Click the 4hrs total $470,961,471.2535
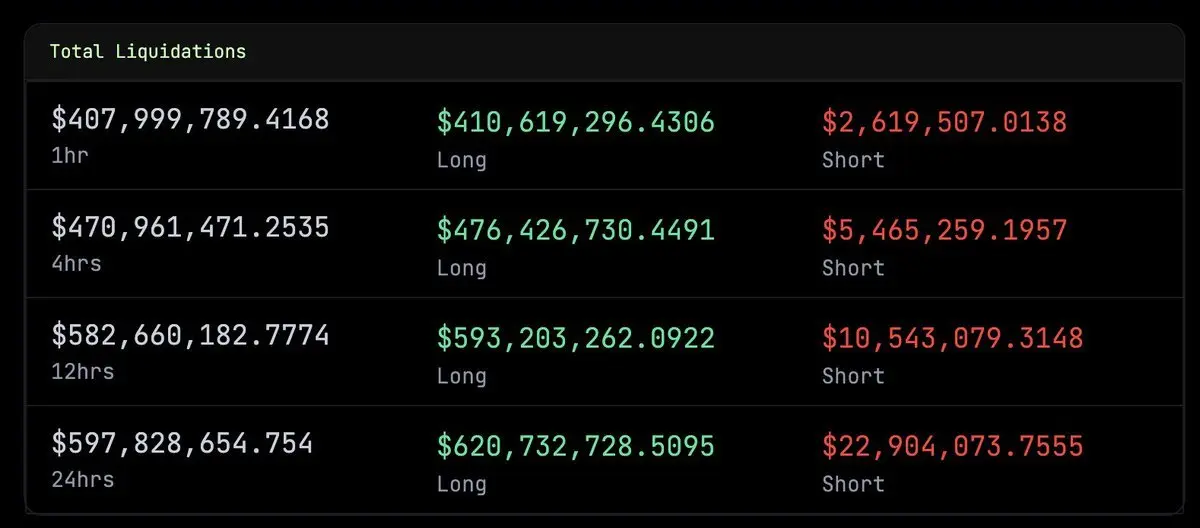The height and width of the screenshot is (528, 1200). (190, 228)
